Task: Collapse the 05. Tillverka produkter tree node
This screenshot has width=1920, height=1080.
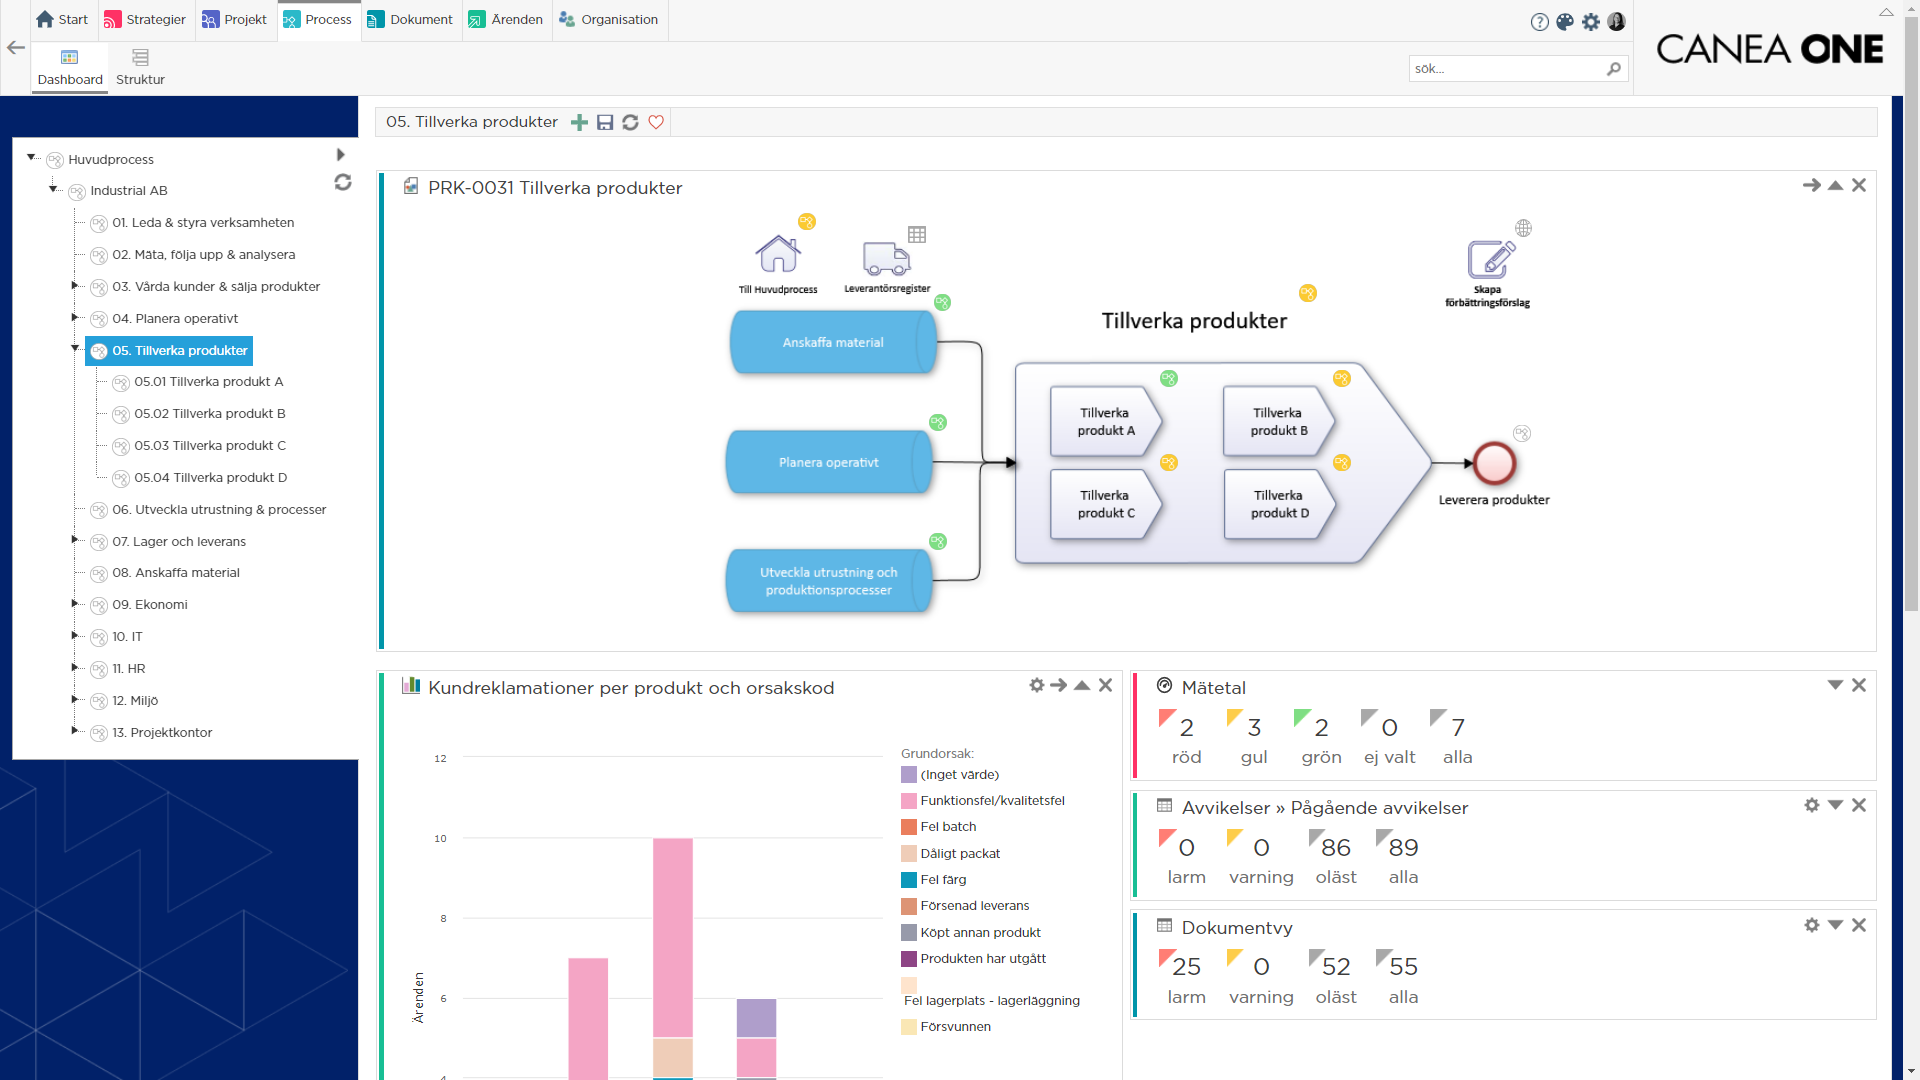Action: click(x=75, y=348)
